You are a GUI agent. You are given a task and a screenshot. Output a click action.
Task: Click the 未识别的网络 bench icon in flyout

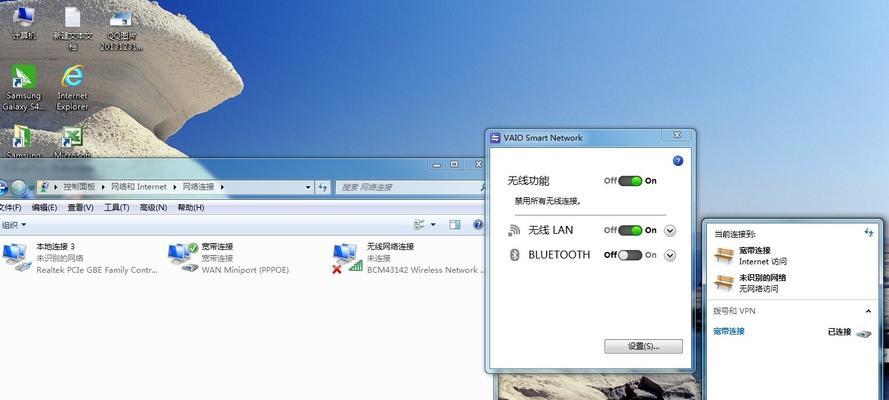[723, 282]
